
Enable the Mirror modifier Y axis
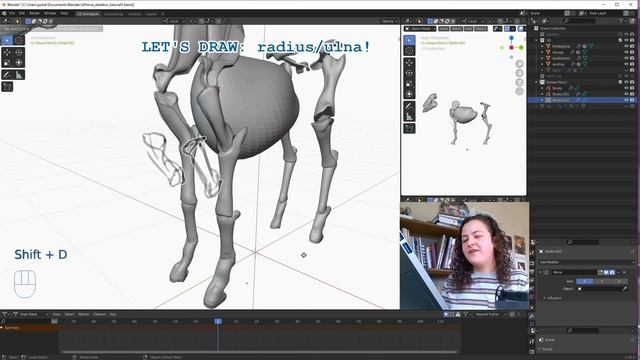point(602,281)
